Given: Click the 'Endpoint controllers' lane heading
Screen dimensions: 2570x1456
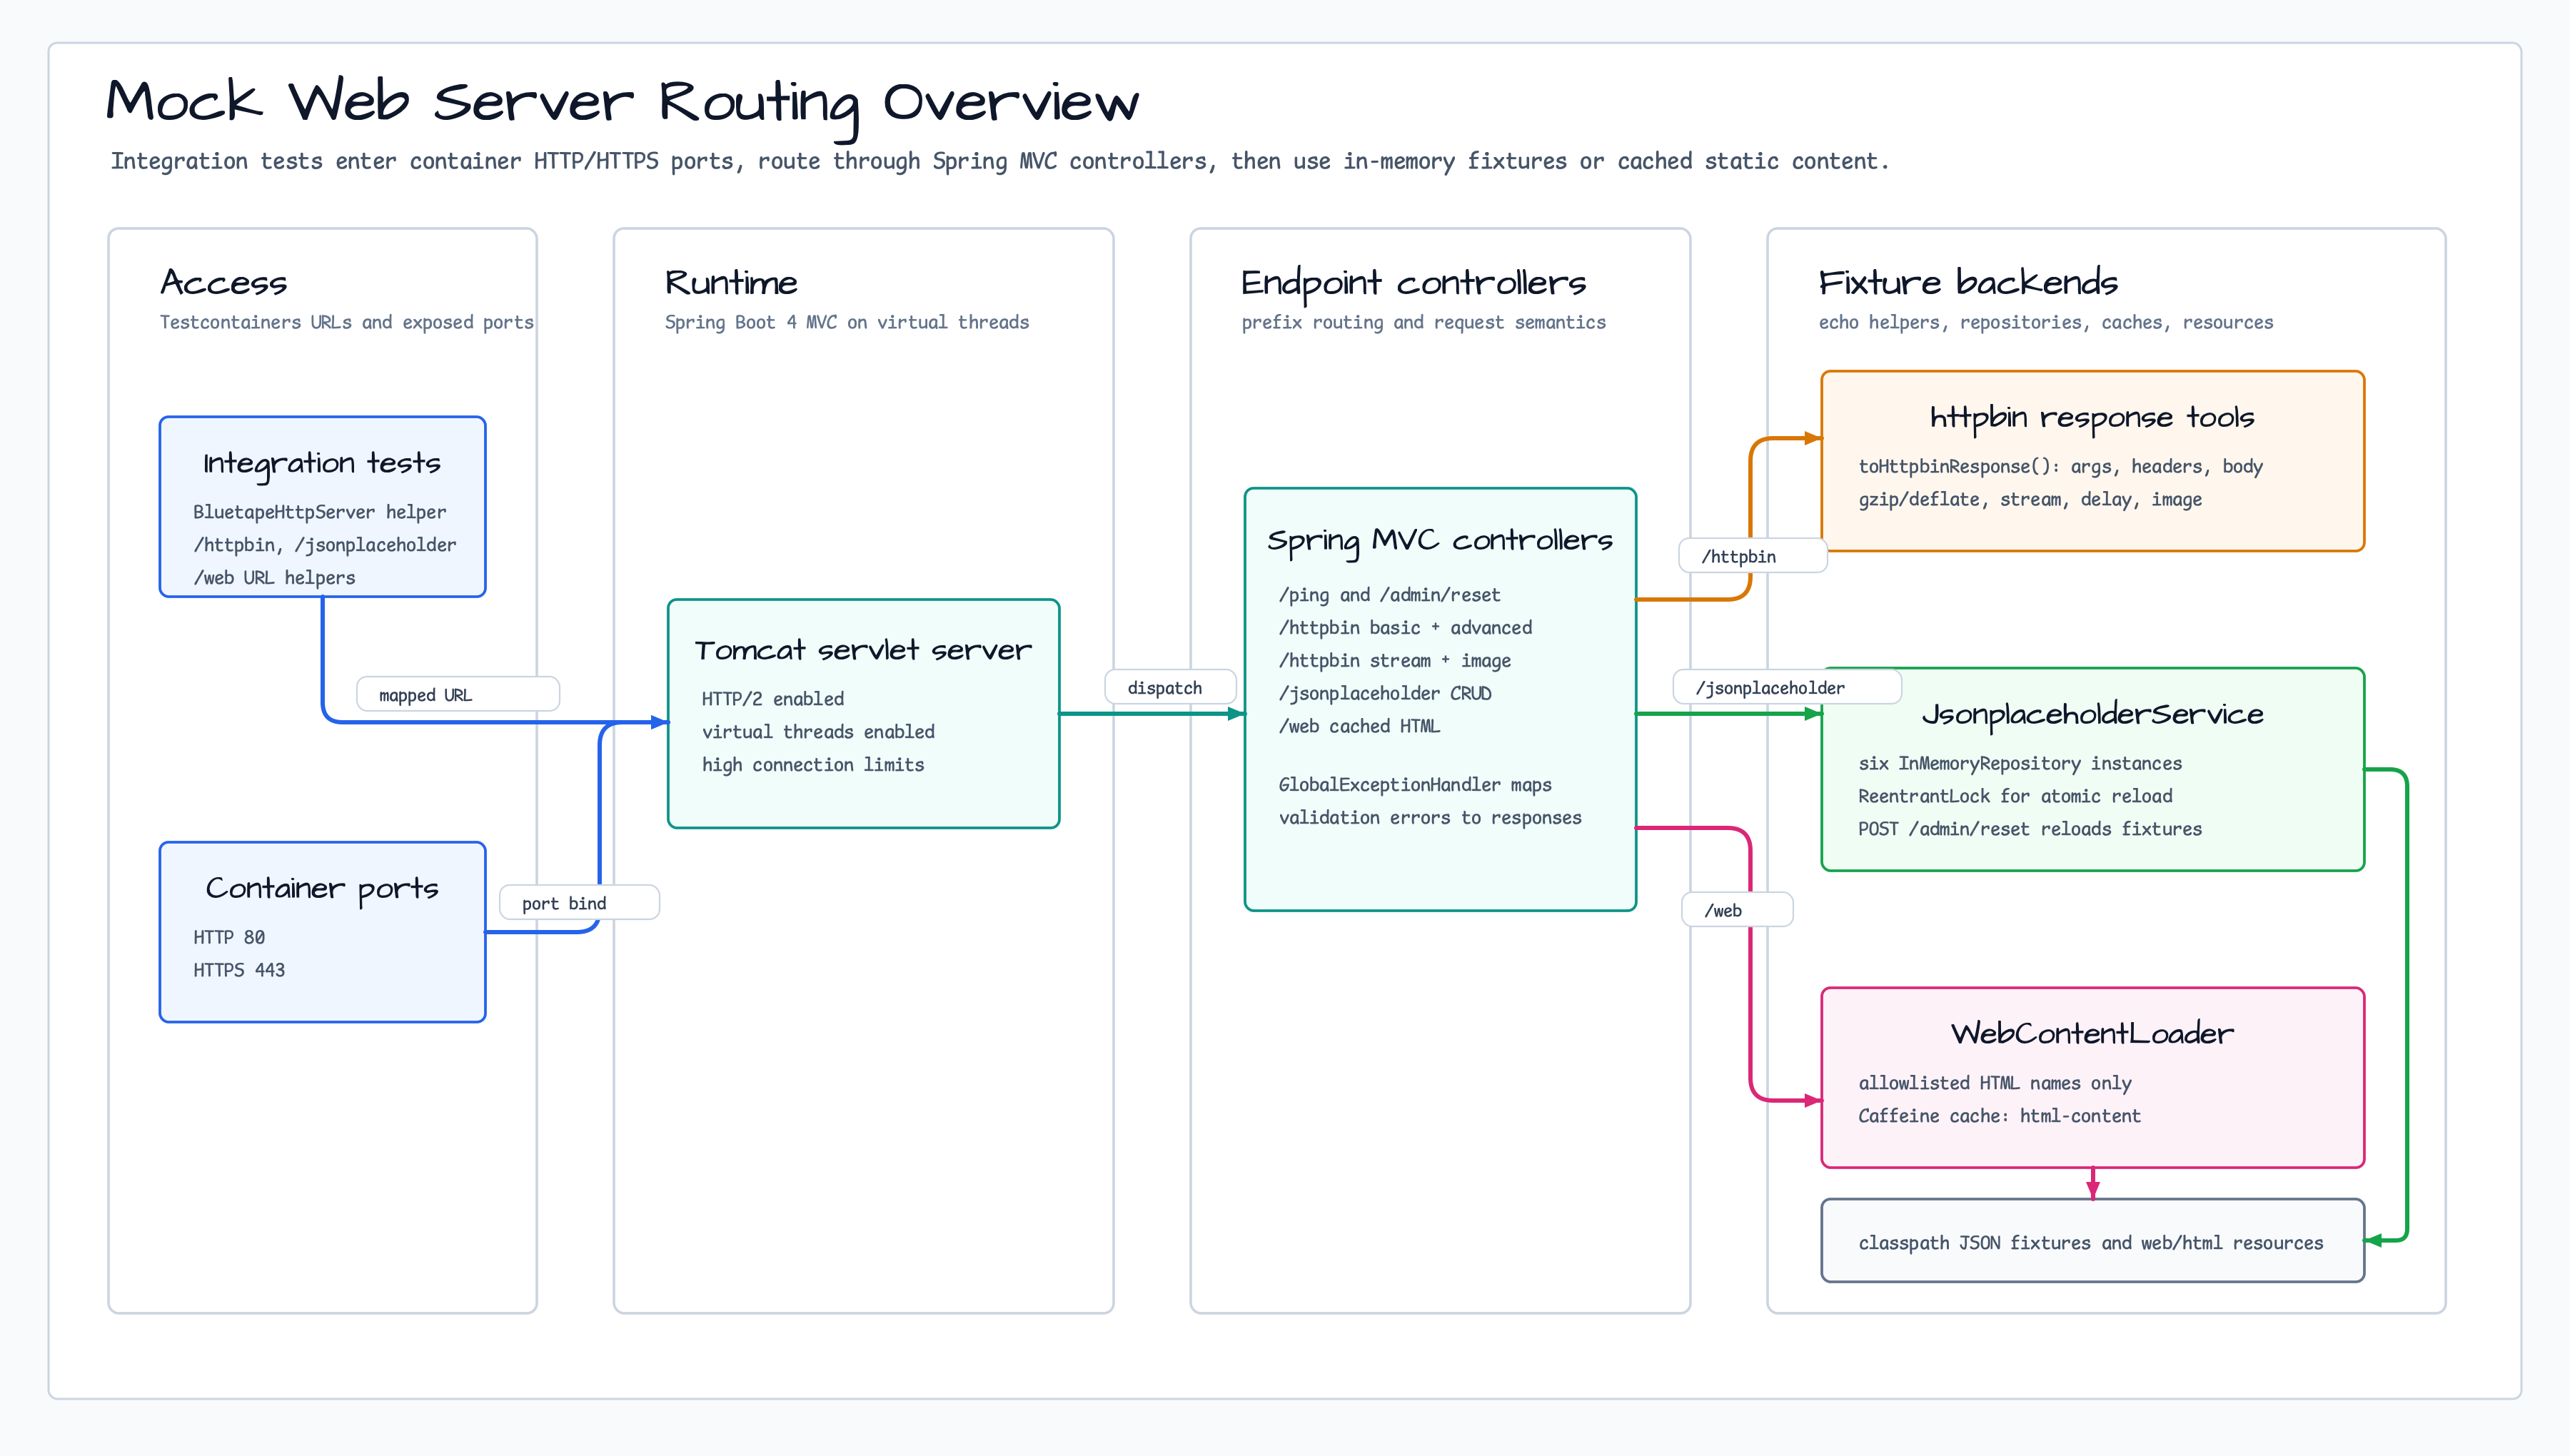Looking at the screenshot, I should [1413, 284].
